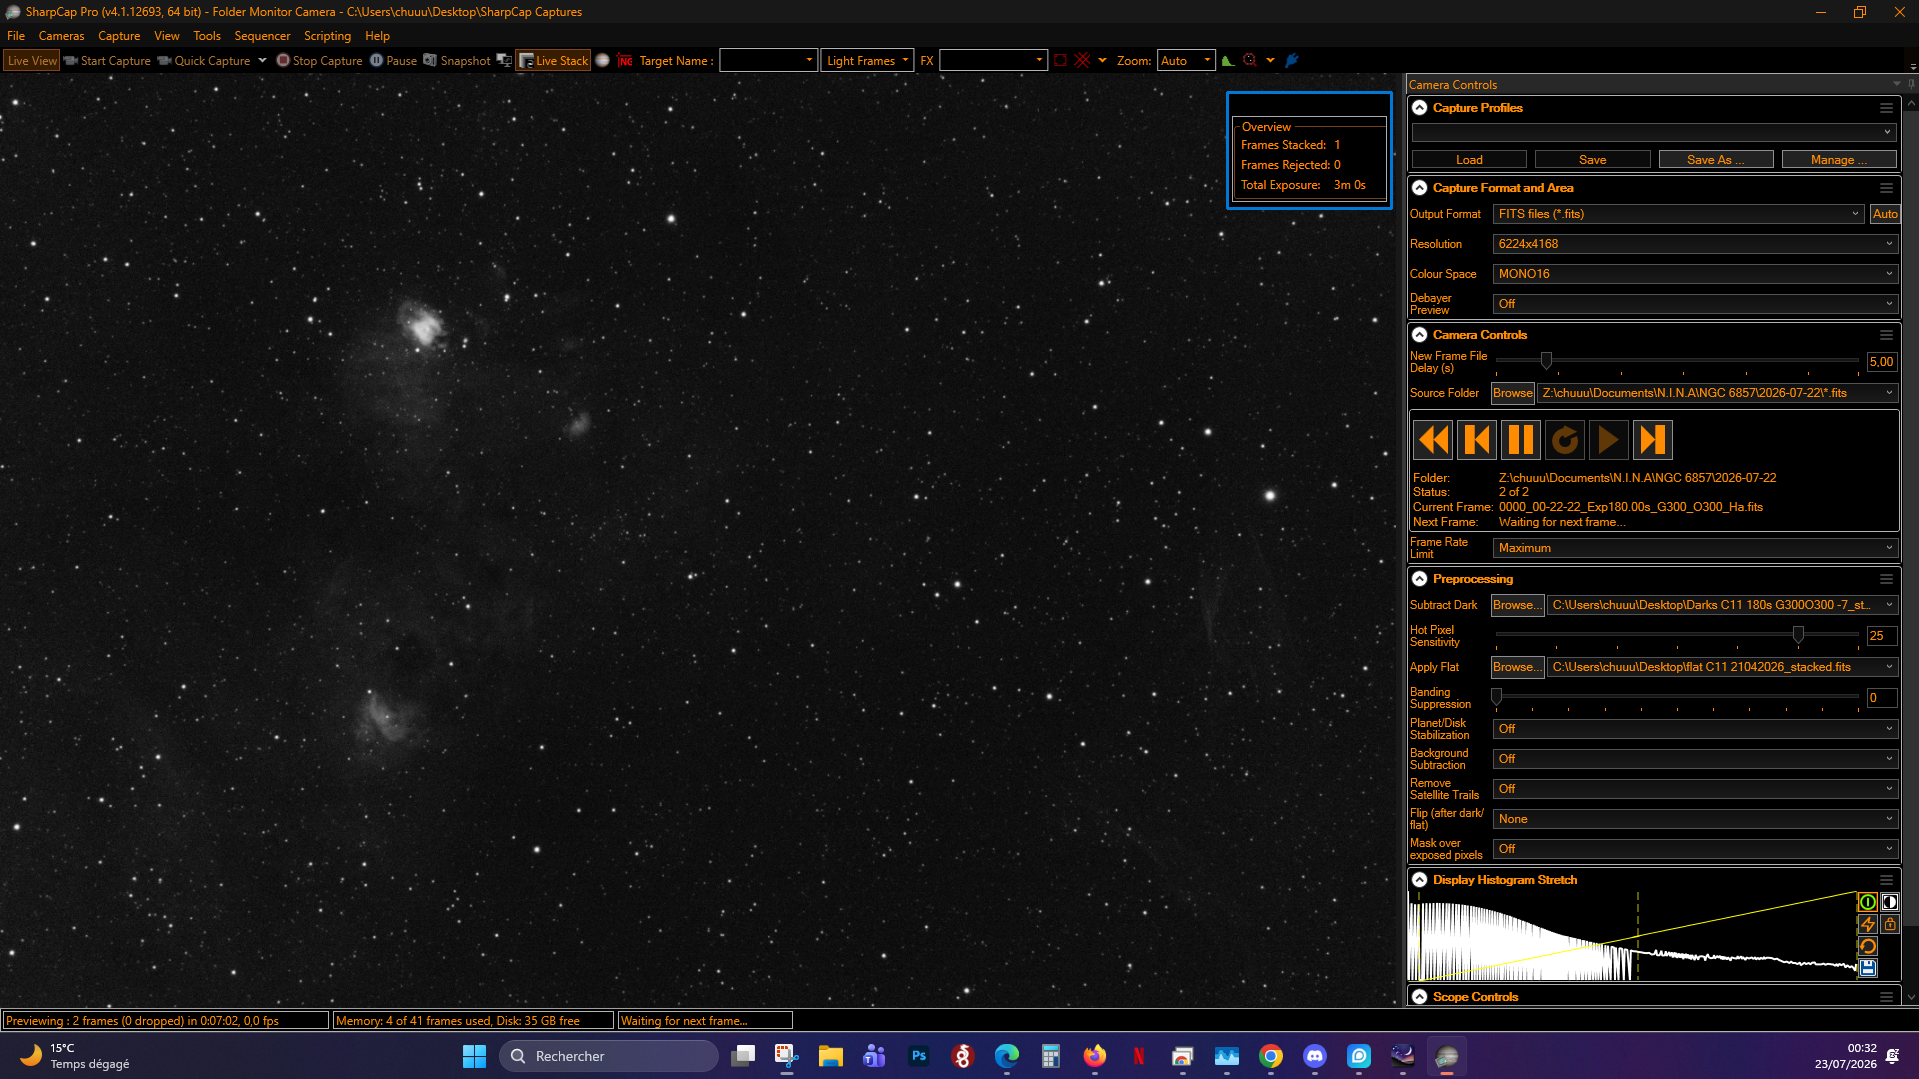The height and width of the screenshot is (1079, 1919).
Task: Open the Output Format dropdown
Action: pos(1679,214)
